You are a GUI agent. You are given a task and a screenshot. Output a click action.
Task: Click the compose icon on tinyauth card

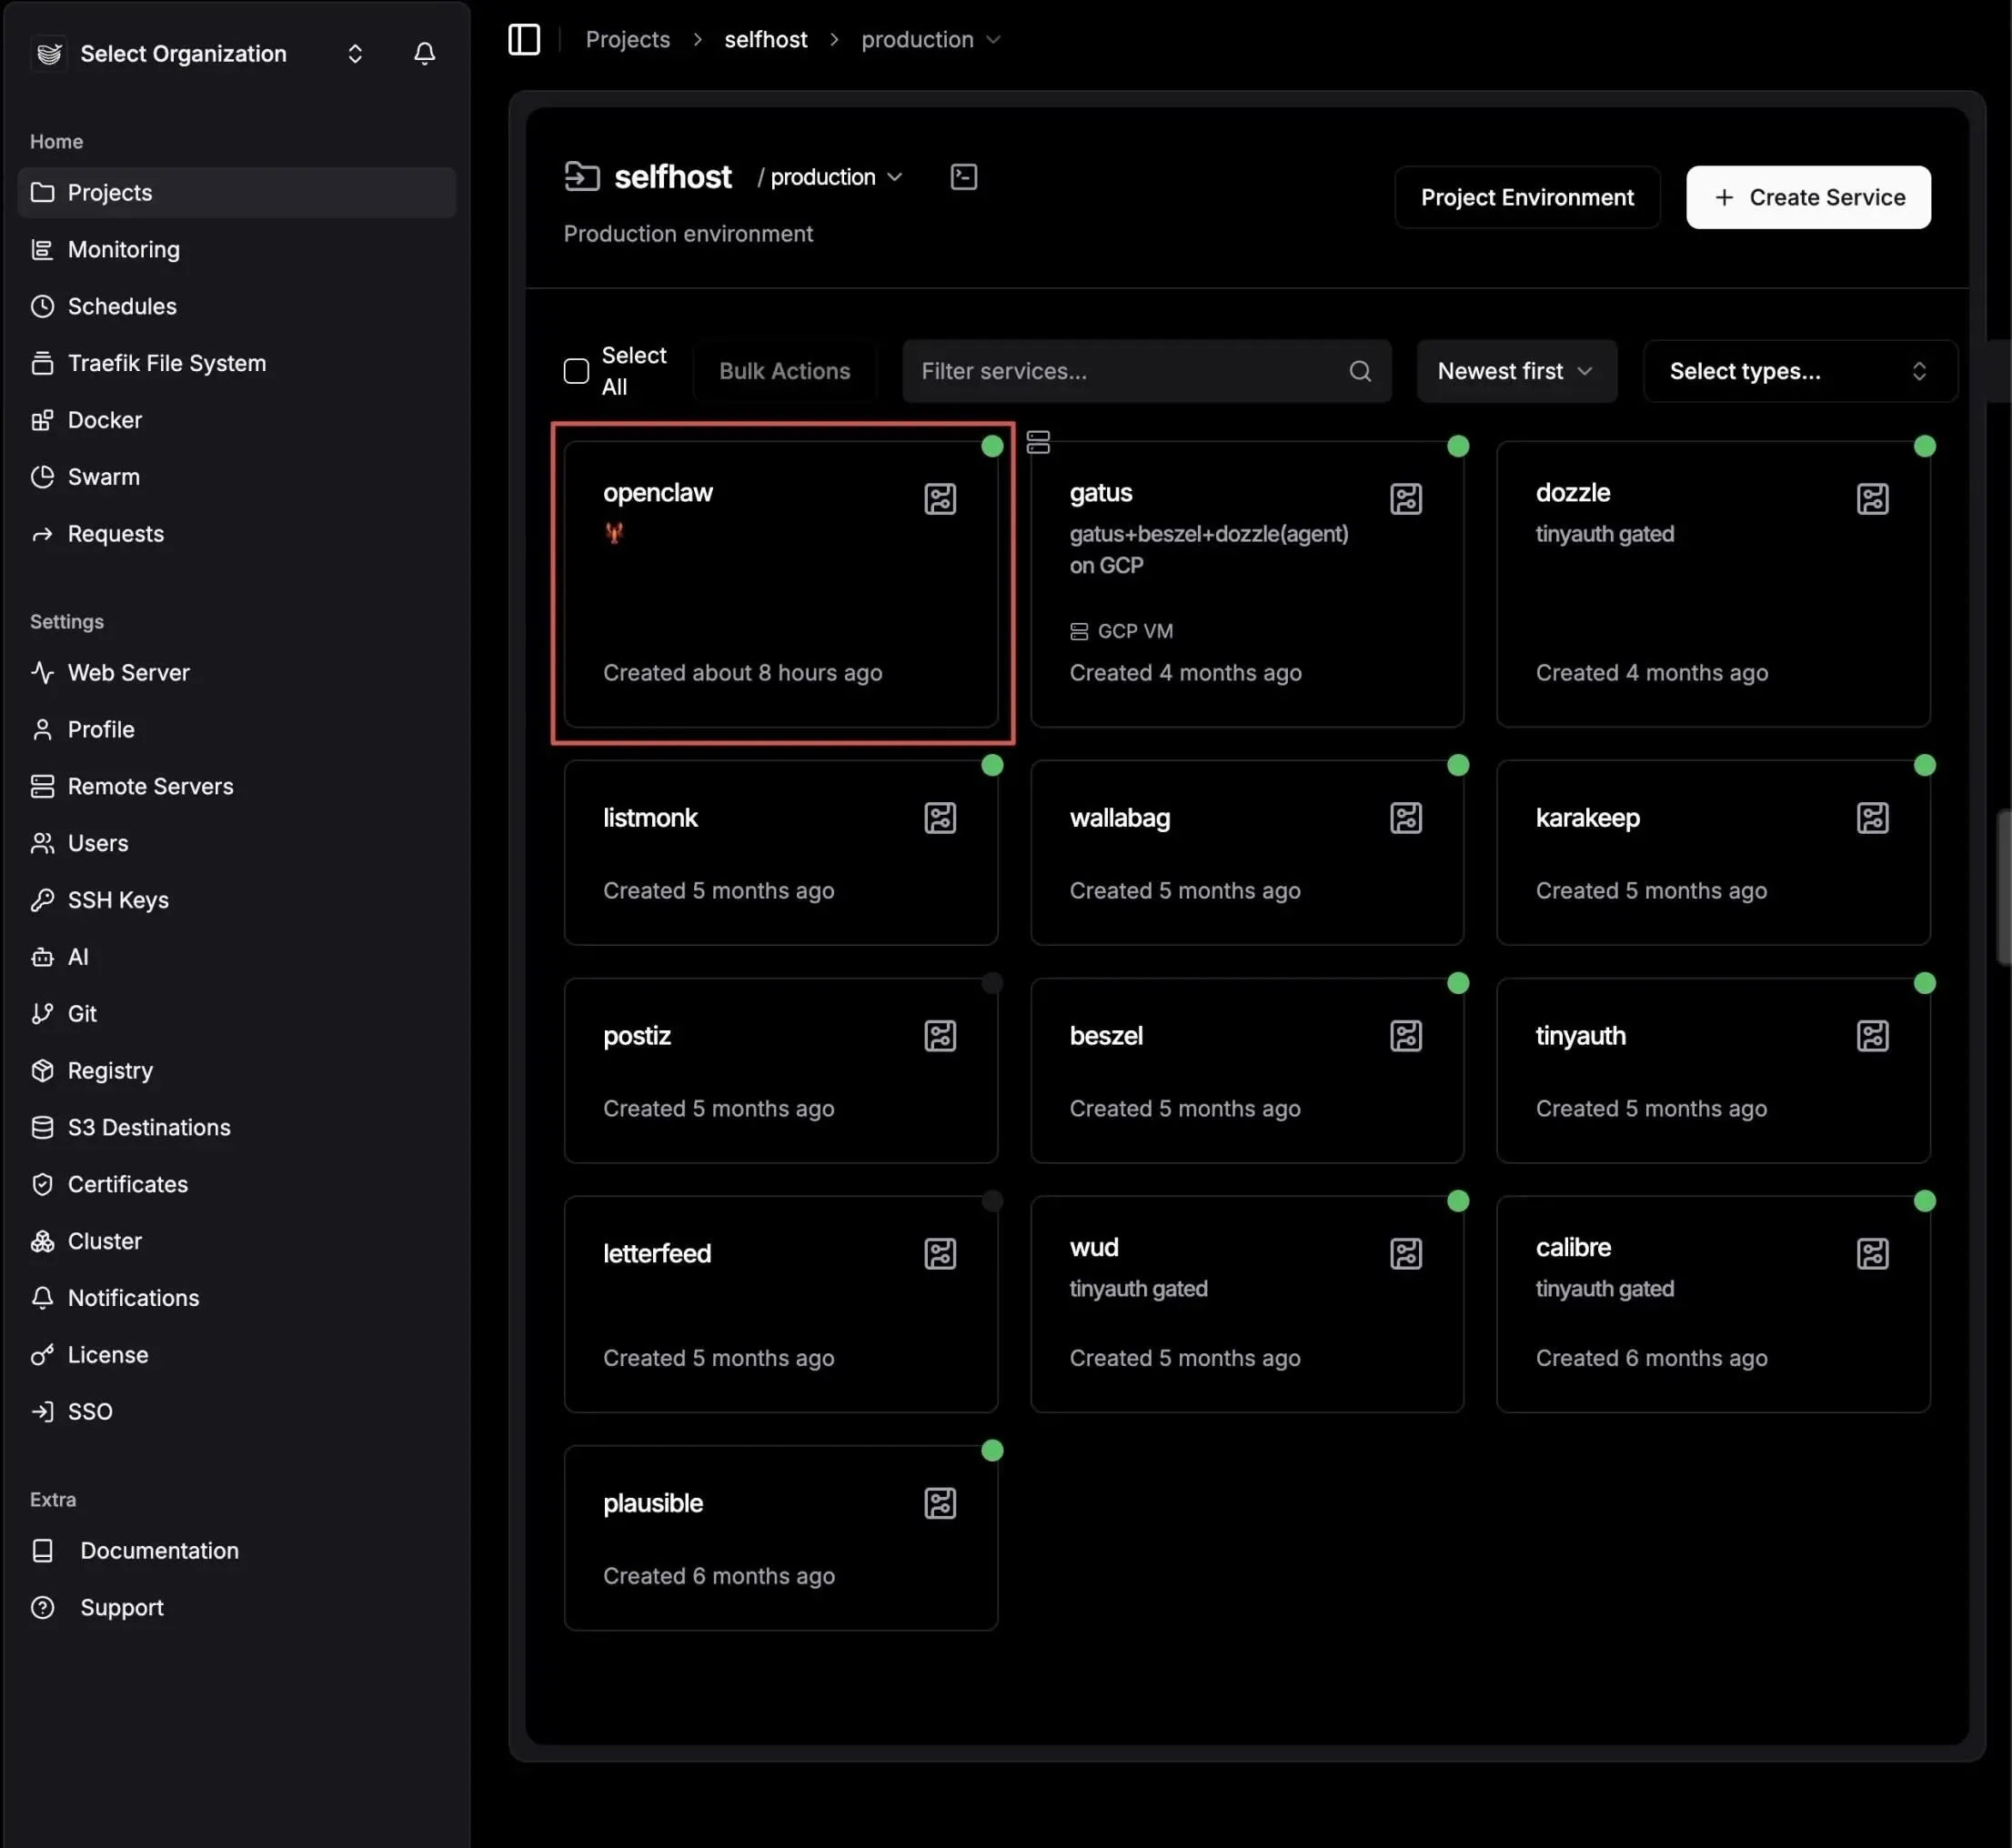point(1872,1036)
